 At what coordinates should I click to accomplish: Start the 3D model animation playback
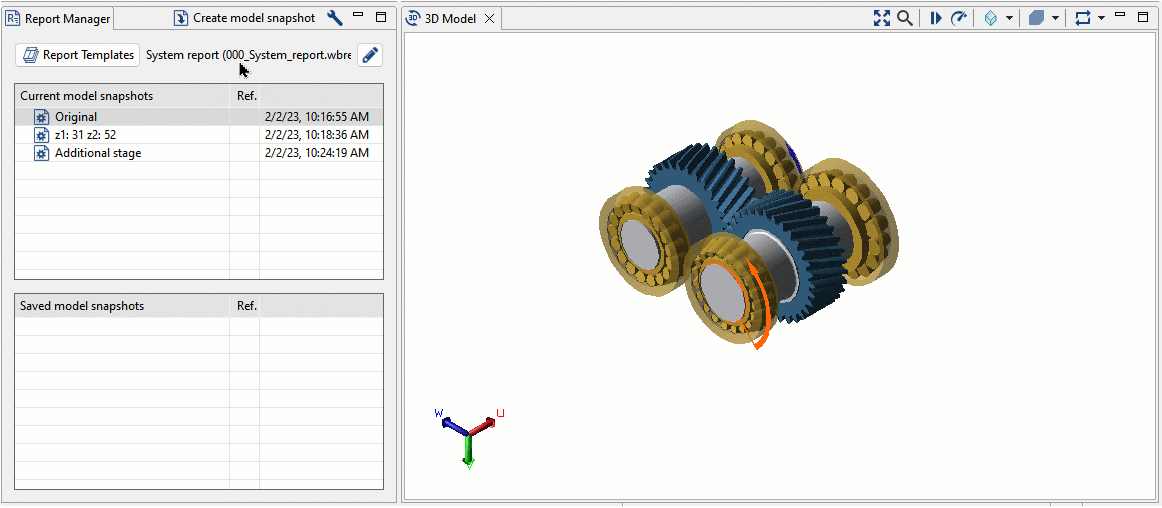936,18
